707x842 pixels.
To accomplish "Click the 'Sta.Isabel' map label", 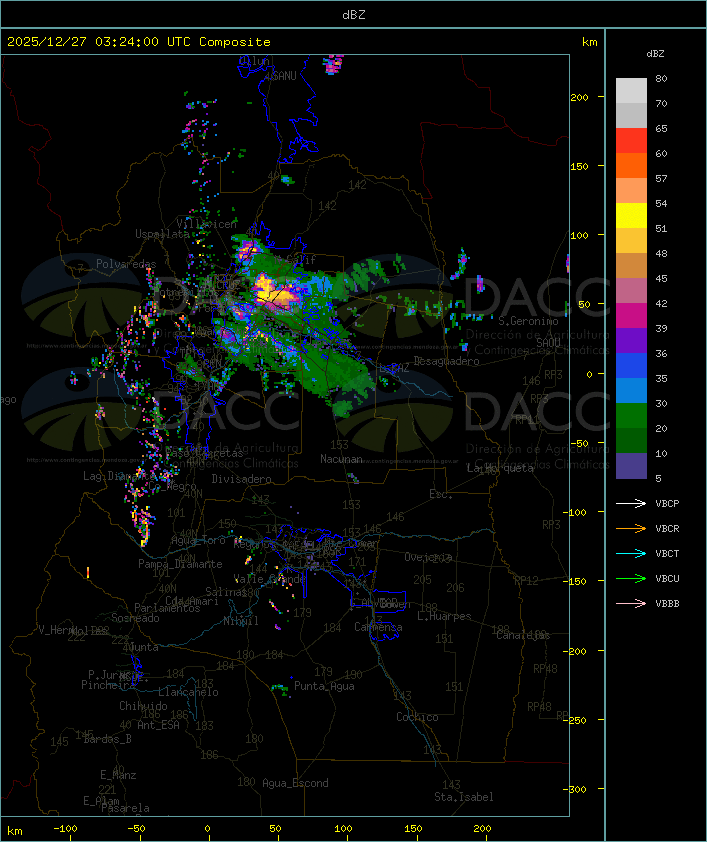I will pos(464,797).
